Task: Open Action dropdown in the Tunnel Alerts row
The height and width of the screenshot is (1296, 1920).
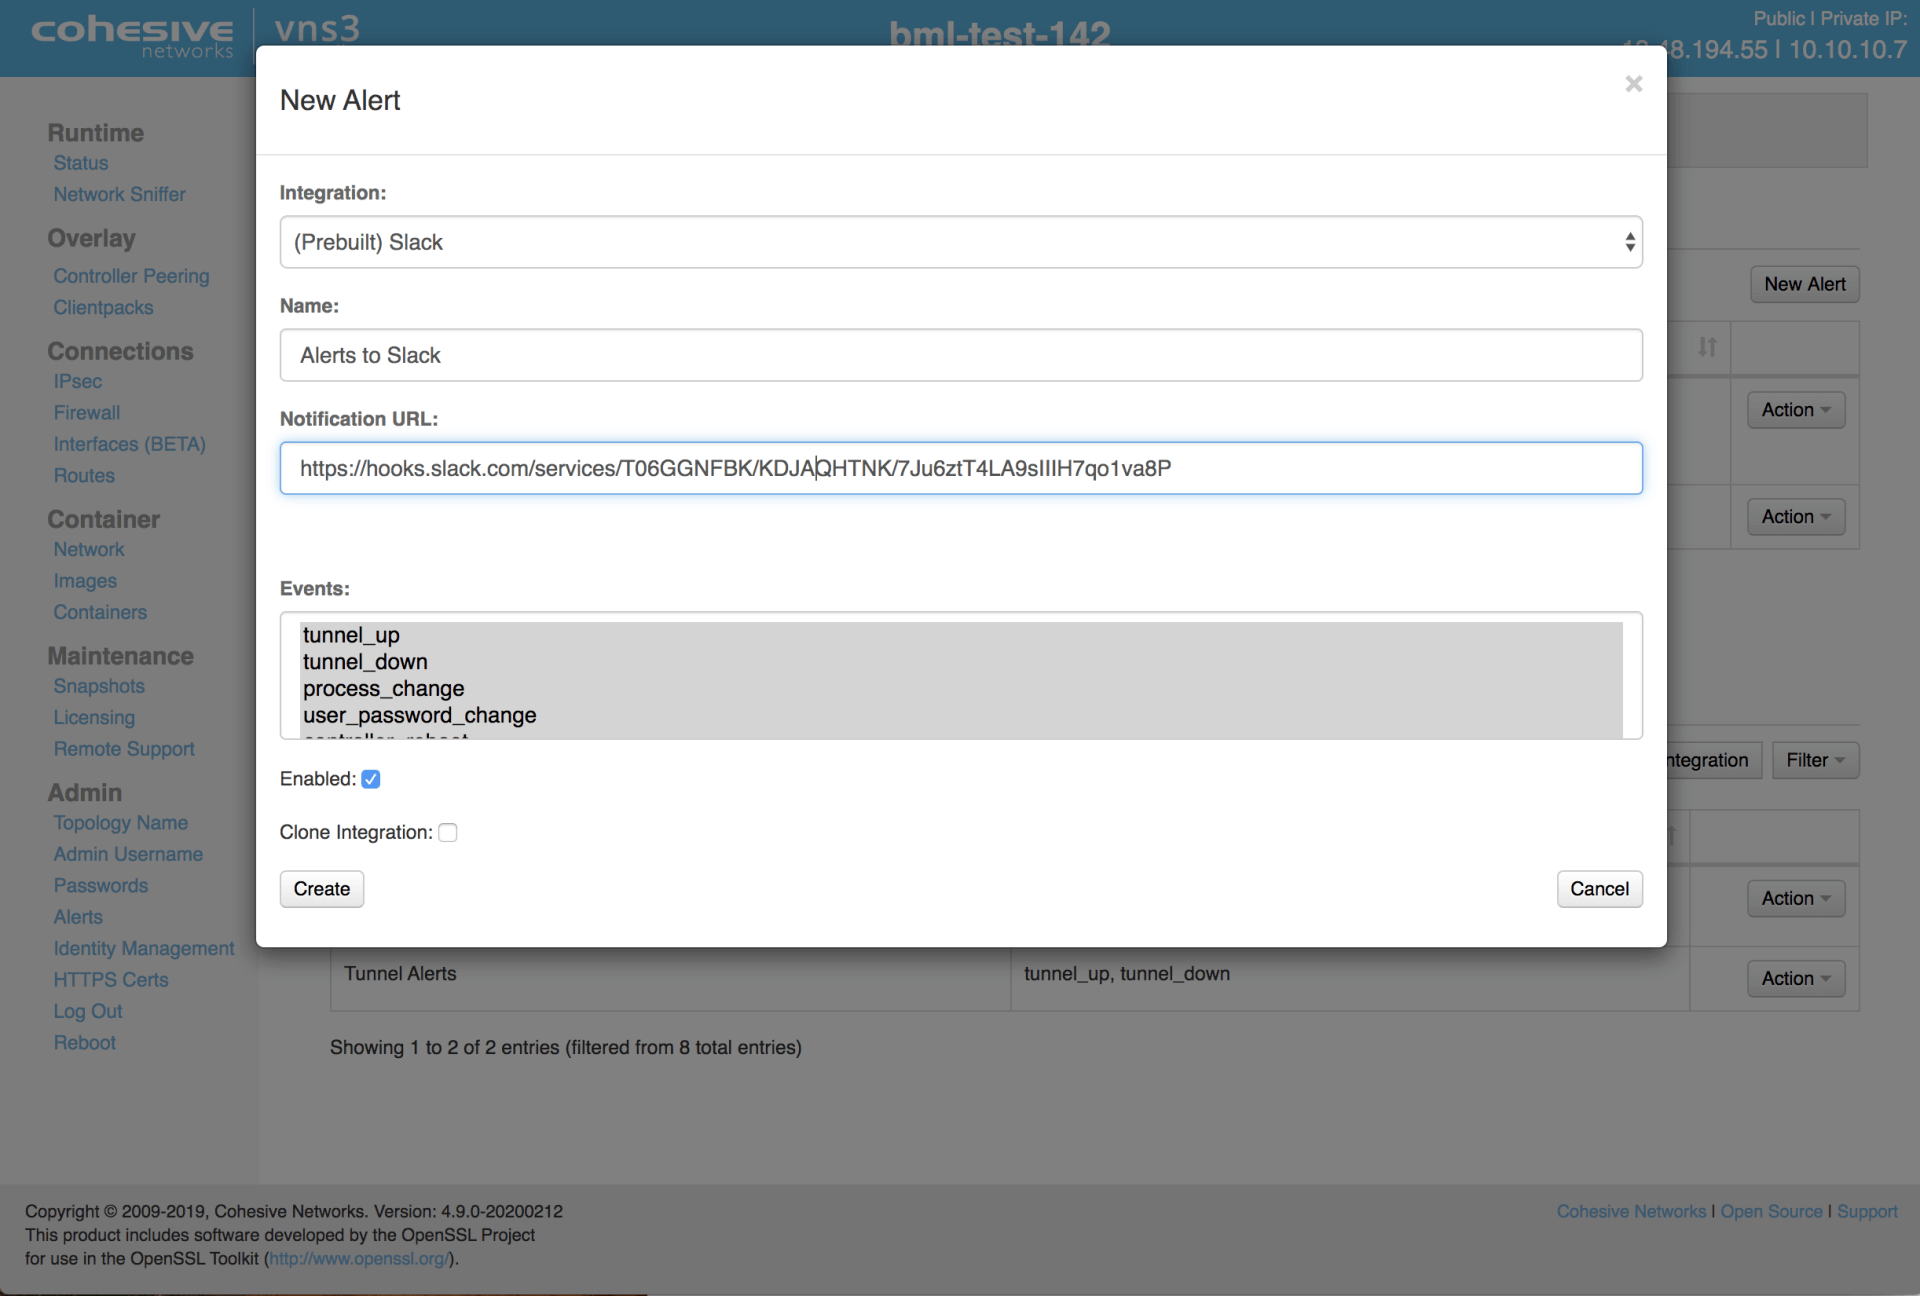Action: point(1796,978)
